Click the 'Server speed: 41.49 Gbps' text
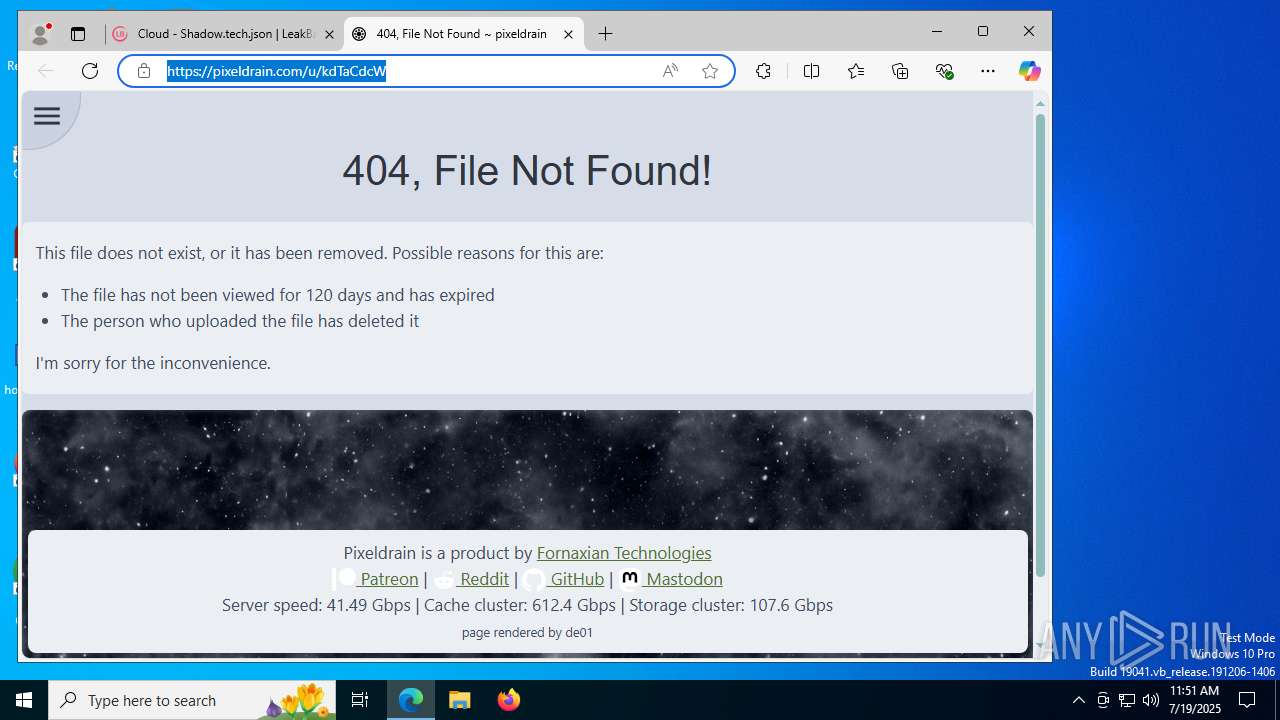Viewport: 1280px width, 720px height. tap(316, 605)
